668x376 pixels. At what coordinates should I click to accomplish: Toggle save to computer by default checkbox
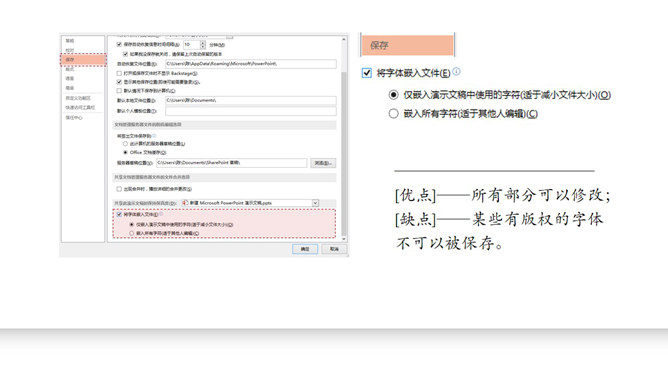click(x=119, y=91)
